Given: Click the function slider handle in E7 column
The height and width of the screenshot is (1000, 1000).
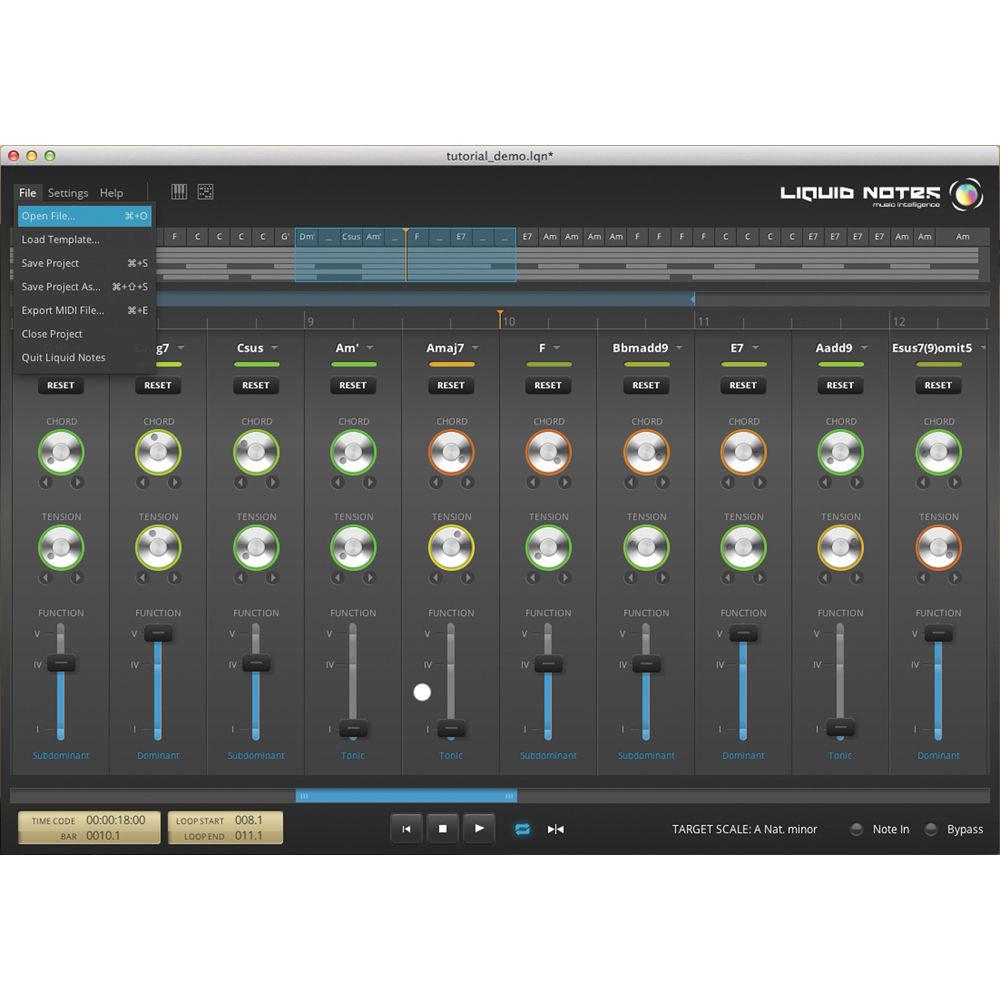Looking at the screenshot, I should (743, 633).
